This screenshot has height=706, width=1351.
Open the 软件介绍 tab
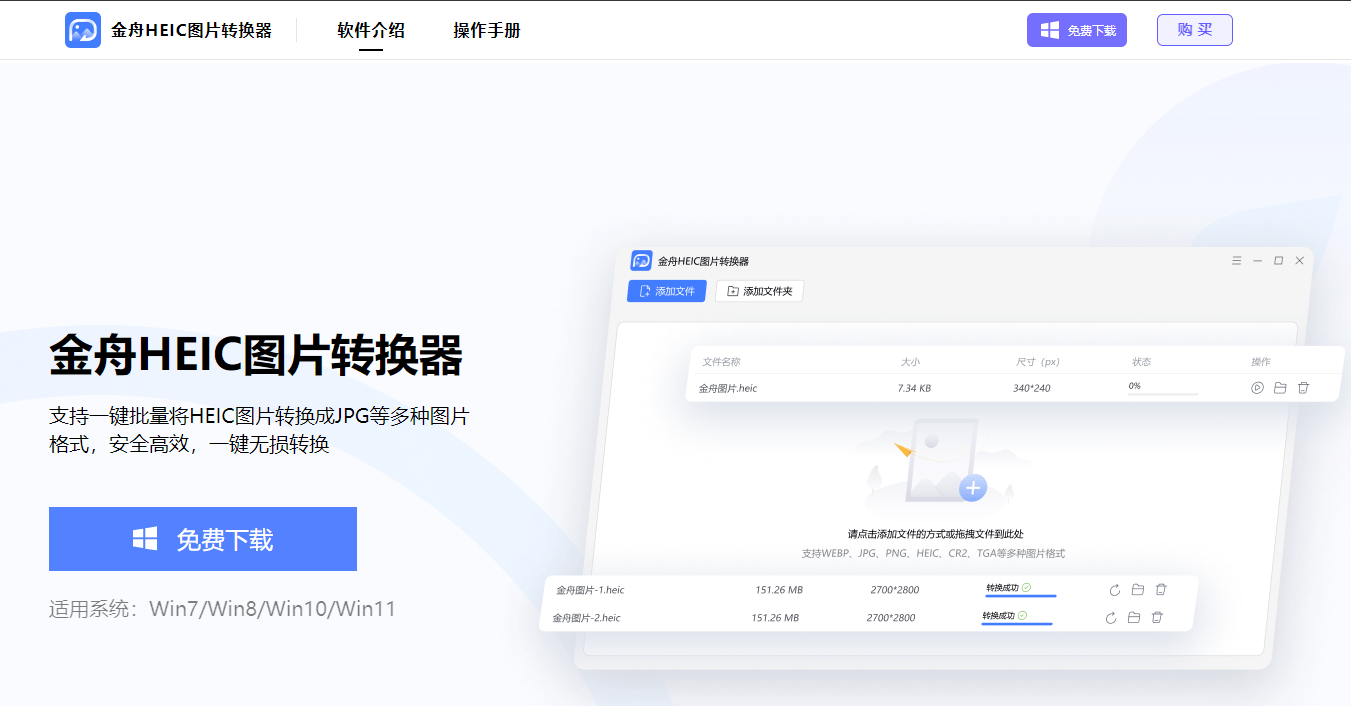[371, 30]
